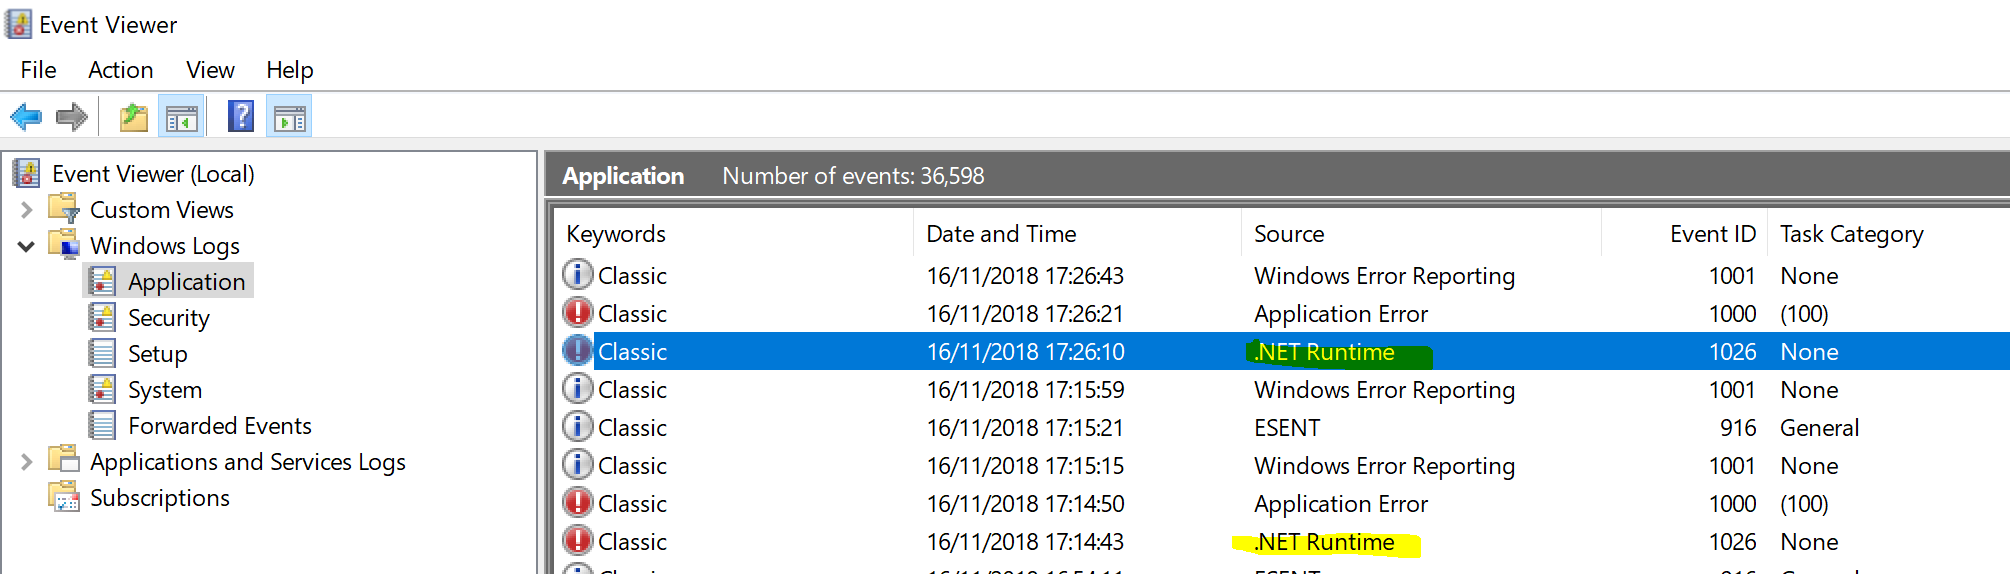Screen dimensions: 2010x574
Task: Click Event ID 916 cell
Action: pos(1738,428)
